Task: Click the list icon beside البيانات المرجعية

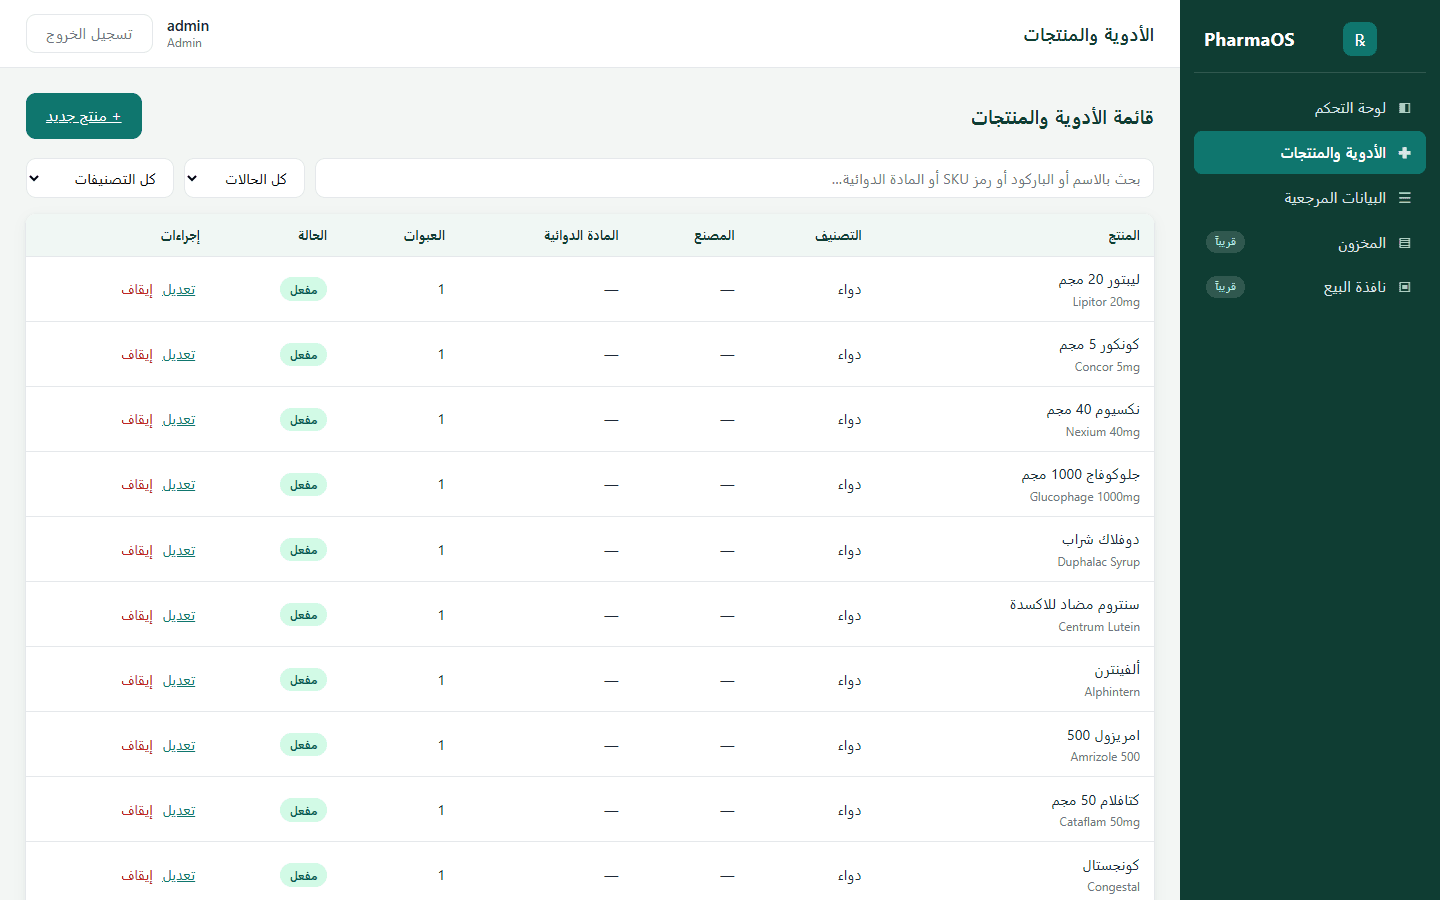Action: click(1404, 198)
